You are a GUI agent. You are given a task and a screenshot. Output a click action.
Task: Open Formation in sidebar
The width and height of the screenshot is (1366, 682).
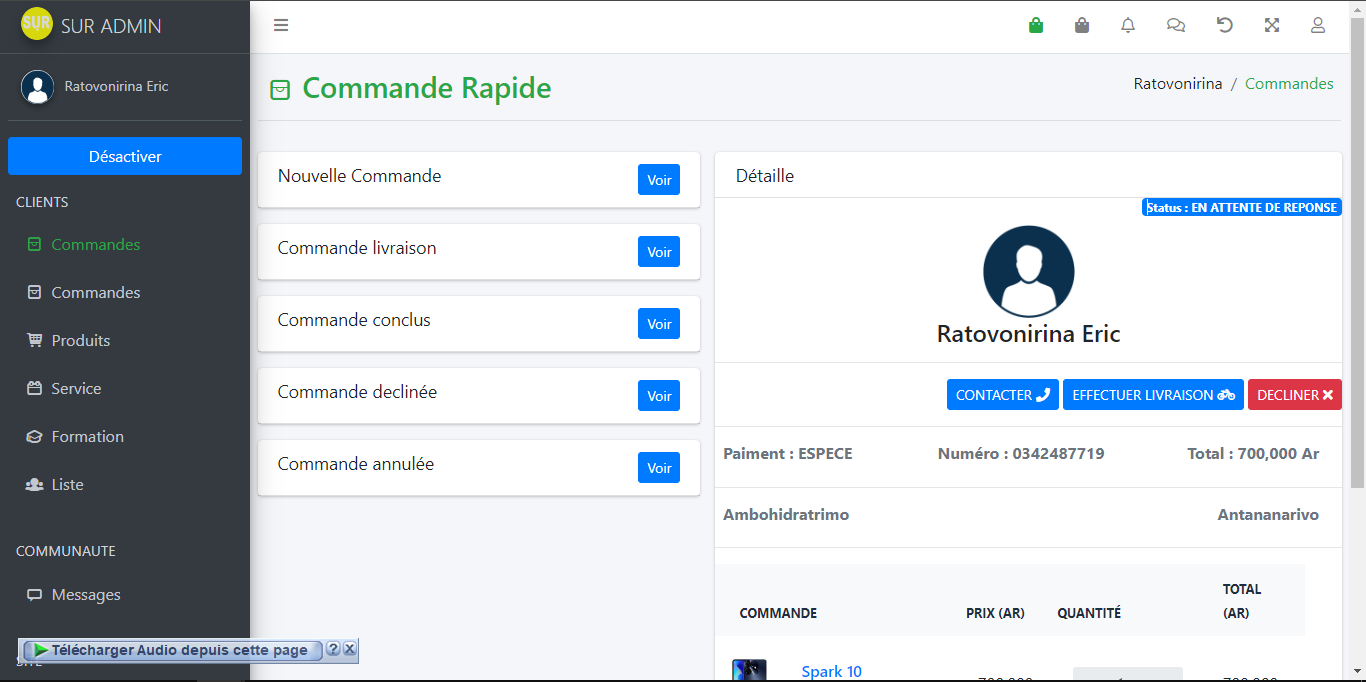point(88,436)
